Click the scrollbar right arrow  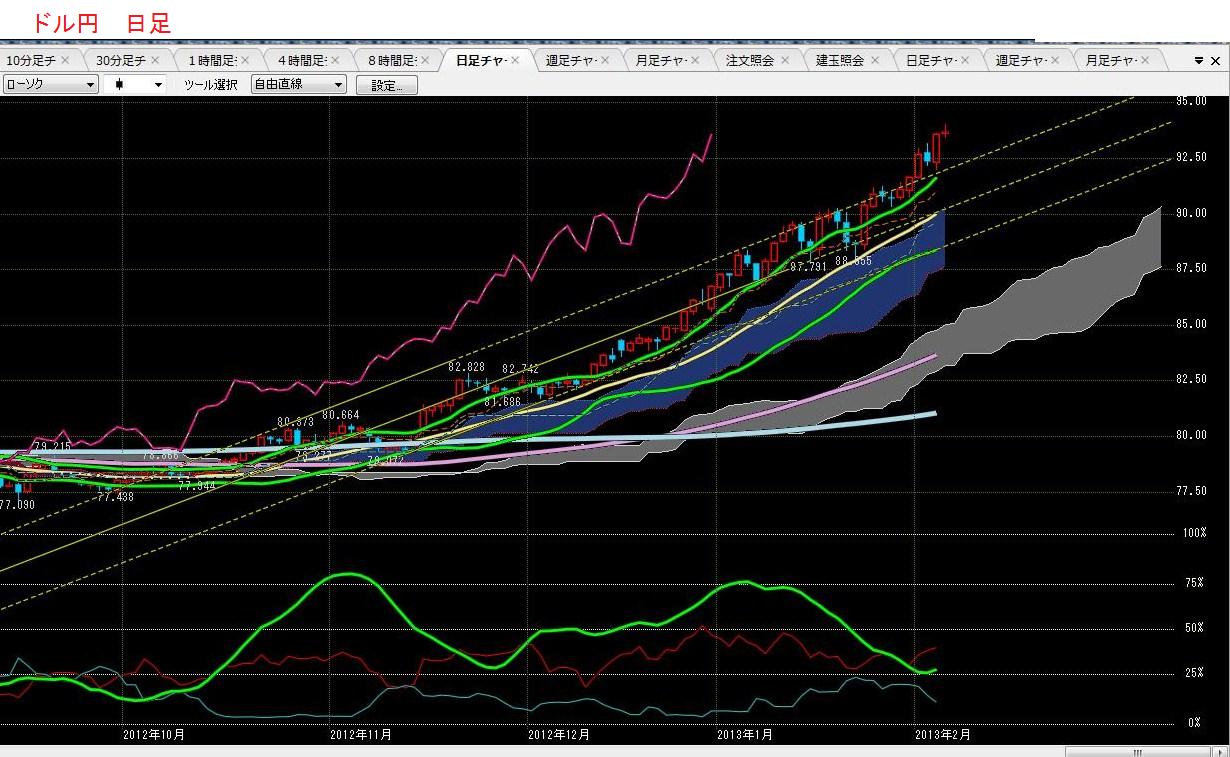point(1219,751)
